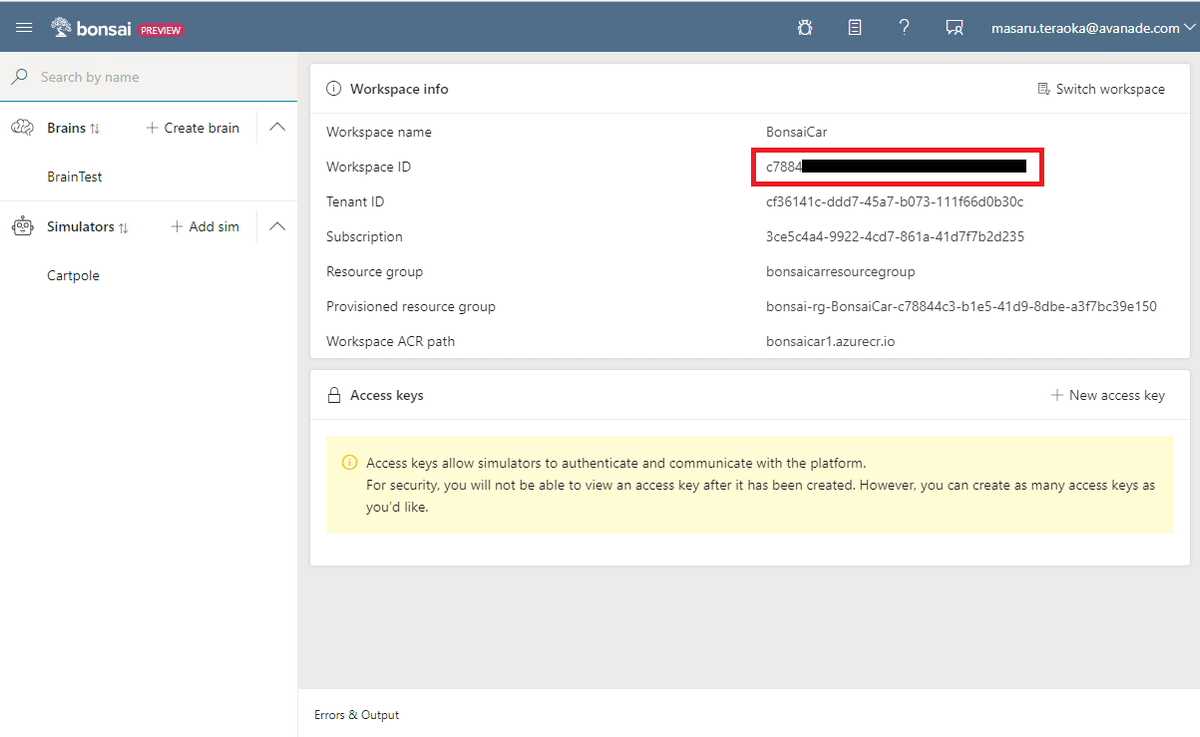The image size is (1200, 737).
Task: Click the Access keys heading
Action: (x=387, y=396)
